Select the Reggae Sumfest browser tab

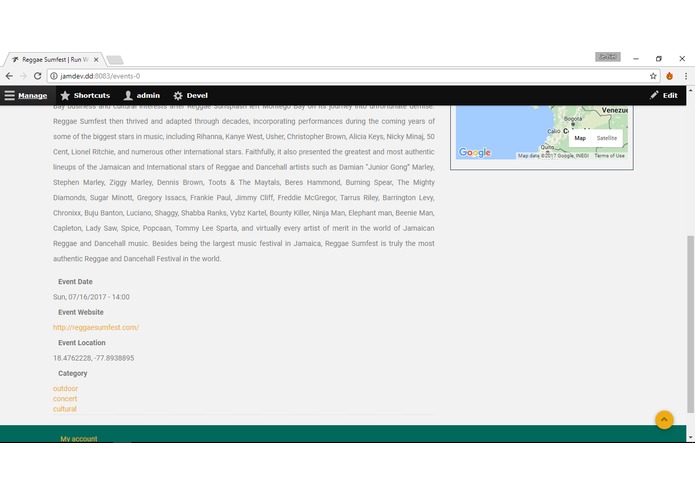click(53, 59)
